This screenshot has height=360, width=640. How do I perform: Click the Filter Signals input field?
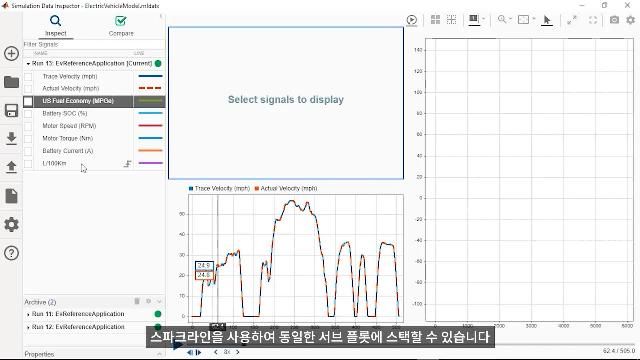click(x=94, y=44)
